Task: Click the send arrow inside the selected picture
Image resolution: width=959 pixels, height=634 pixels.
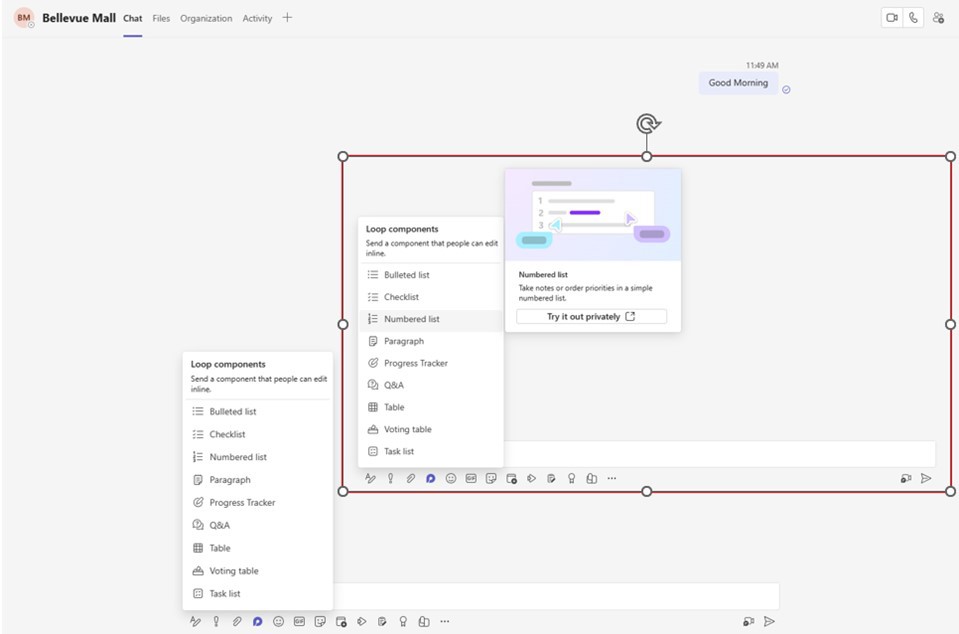Action: pos(926,478)
